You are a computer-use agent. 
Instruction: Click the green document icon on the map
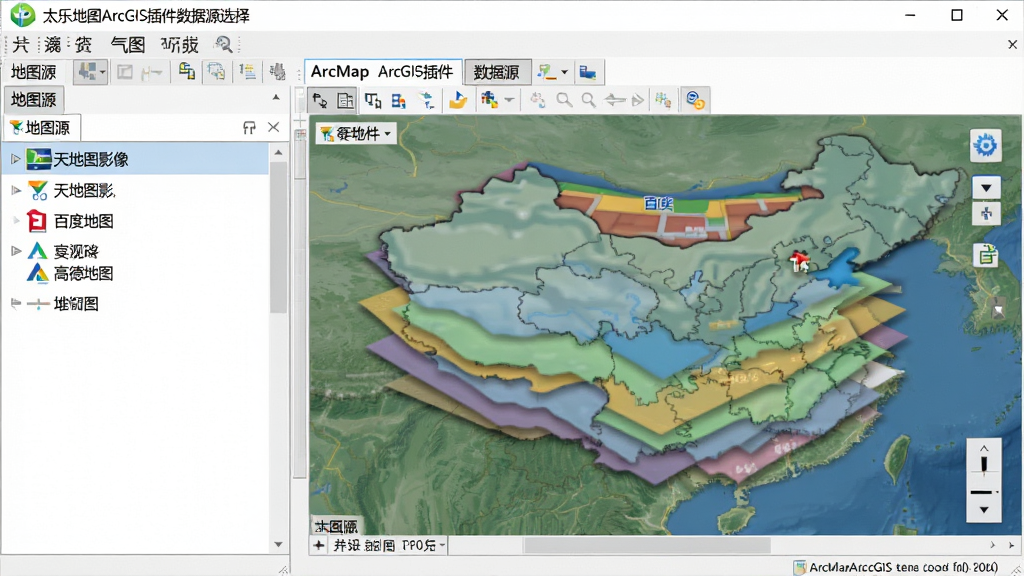coord(986,255)
